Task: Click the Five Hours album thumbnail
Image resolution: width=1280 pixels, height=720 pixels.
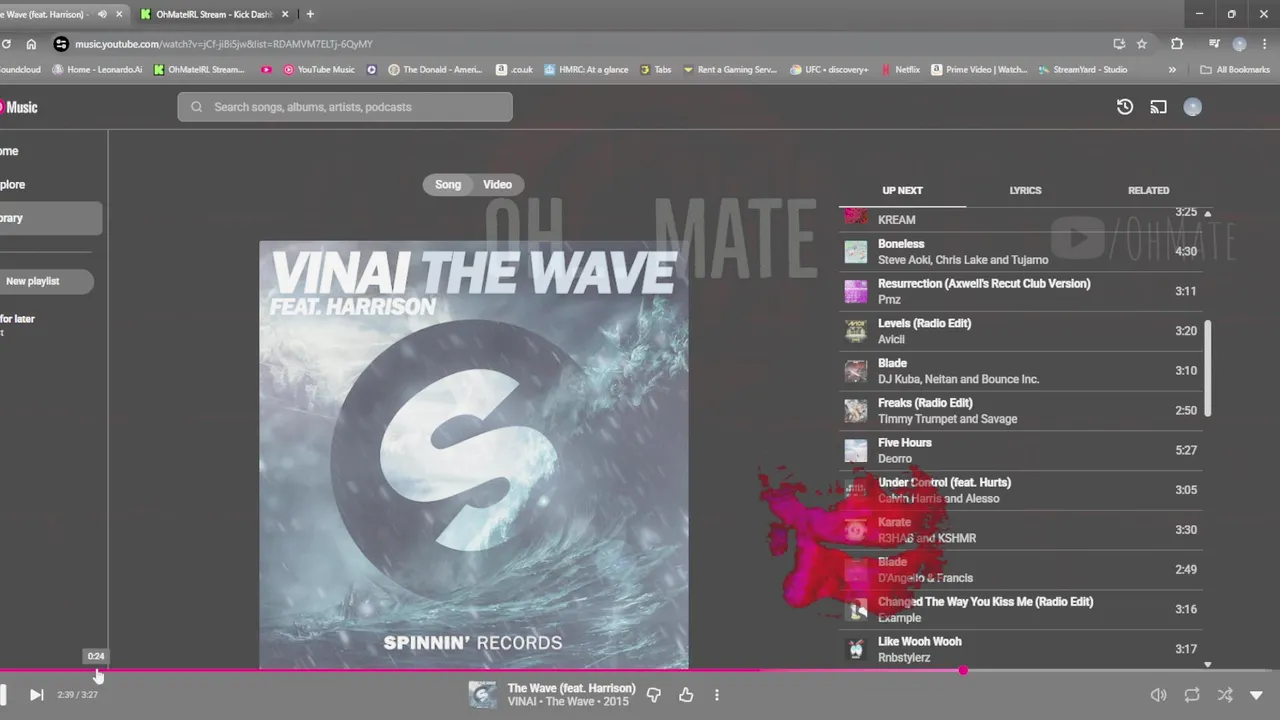Action: click(856, 450)
